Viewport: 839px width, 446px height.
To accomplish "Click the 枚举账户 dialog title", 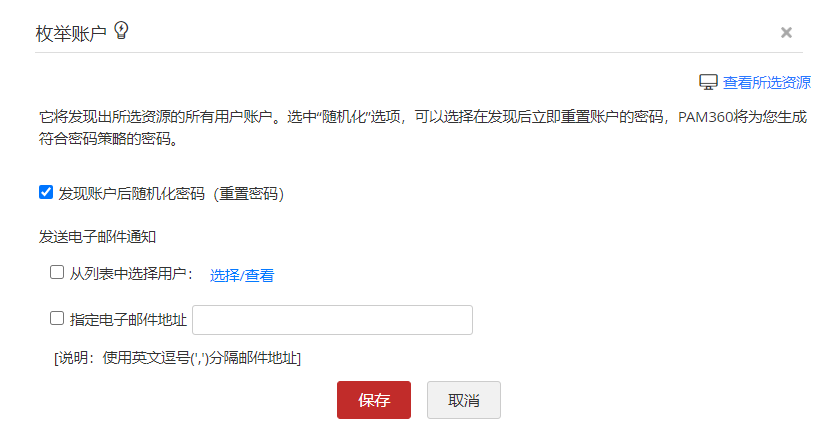I will point(71,33).
